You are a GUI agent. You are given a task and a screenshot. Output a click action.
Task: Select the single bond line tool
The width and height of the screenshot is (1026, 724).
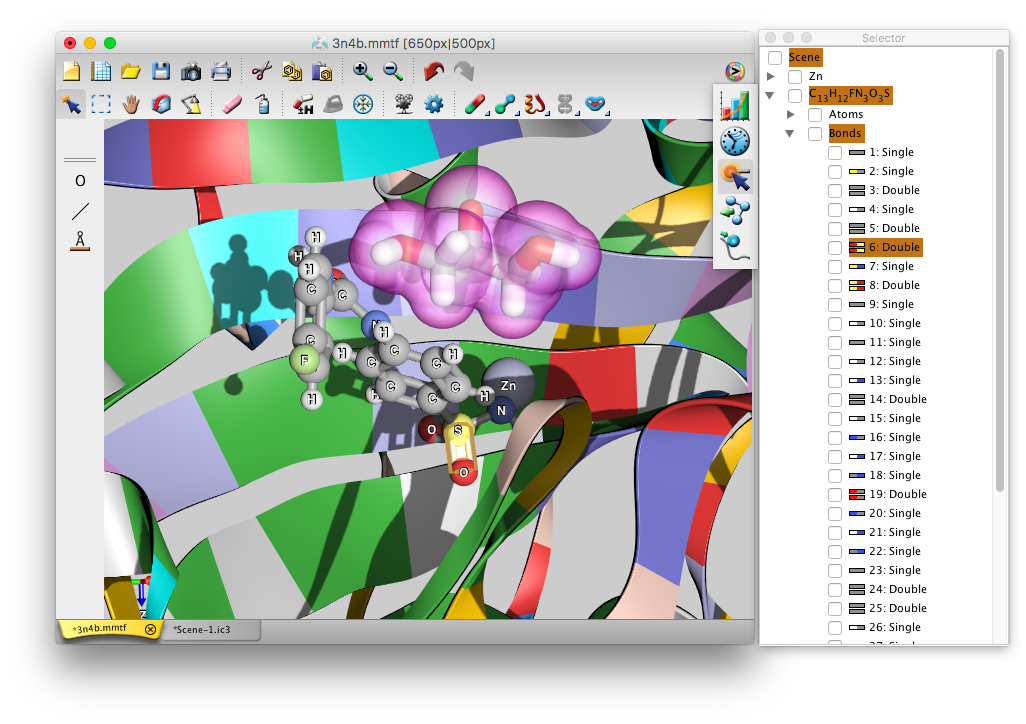coord(80,211)
